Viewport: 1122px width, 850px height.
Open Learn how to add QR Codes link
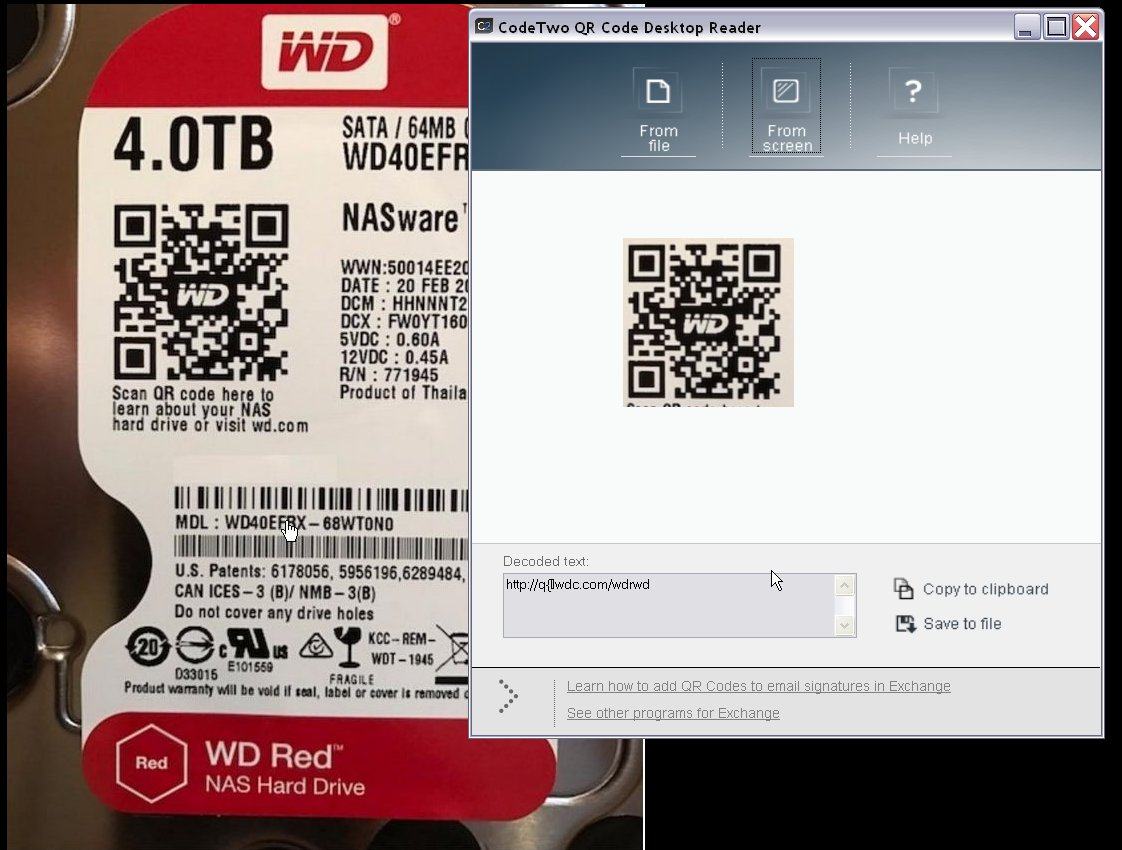tap(758, 686)
